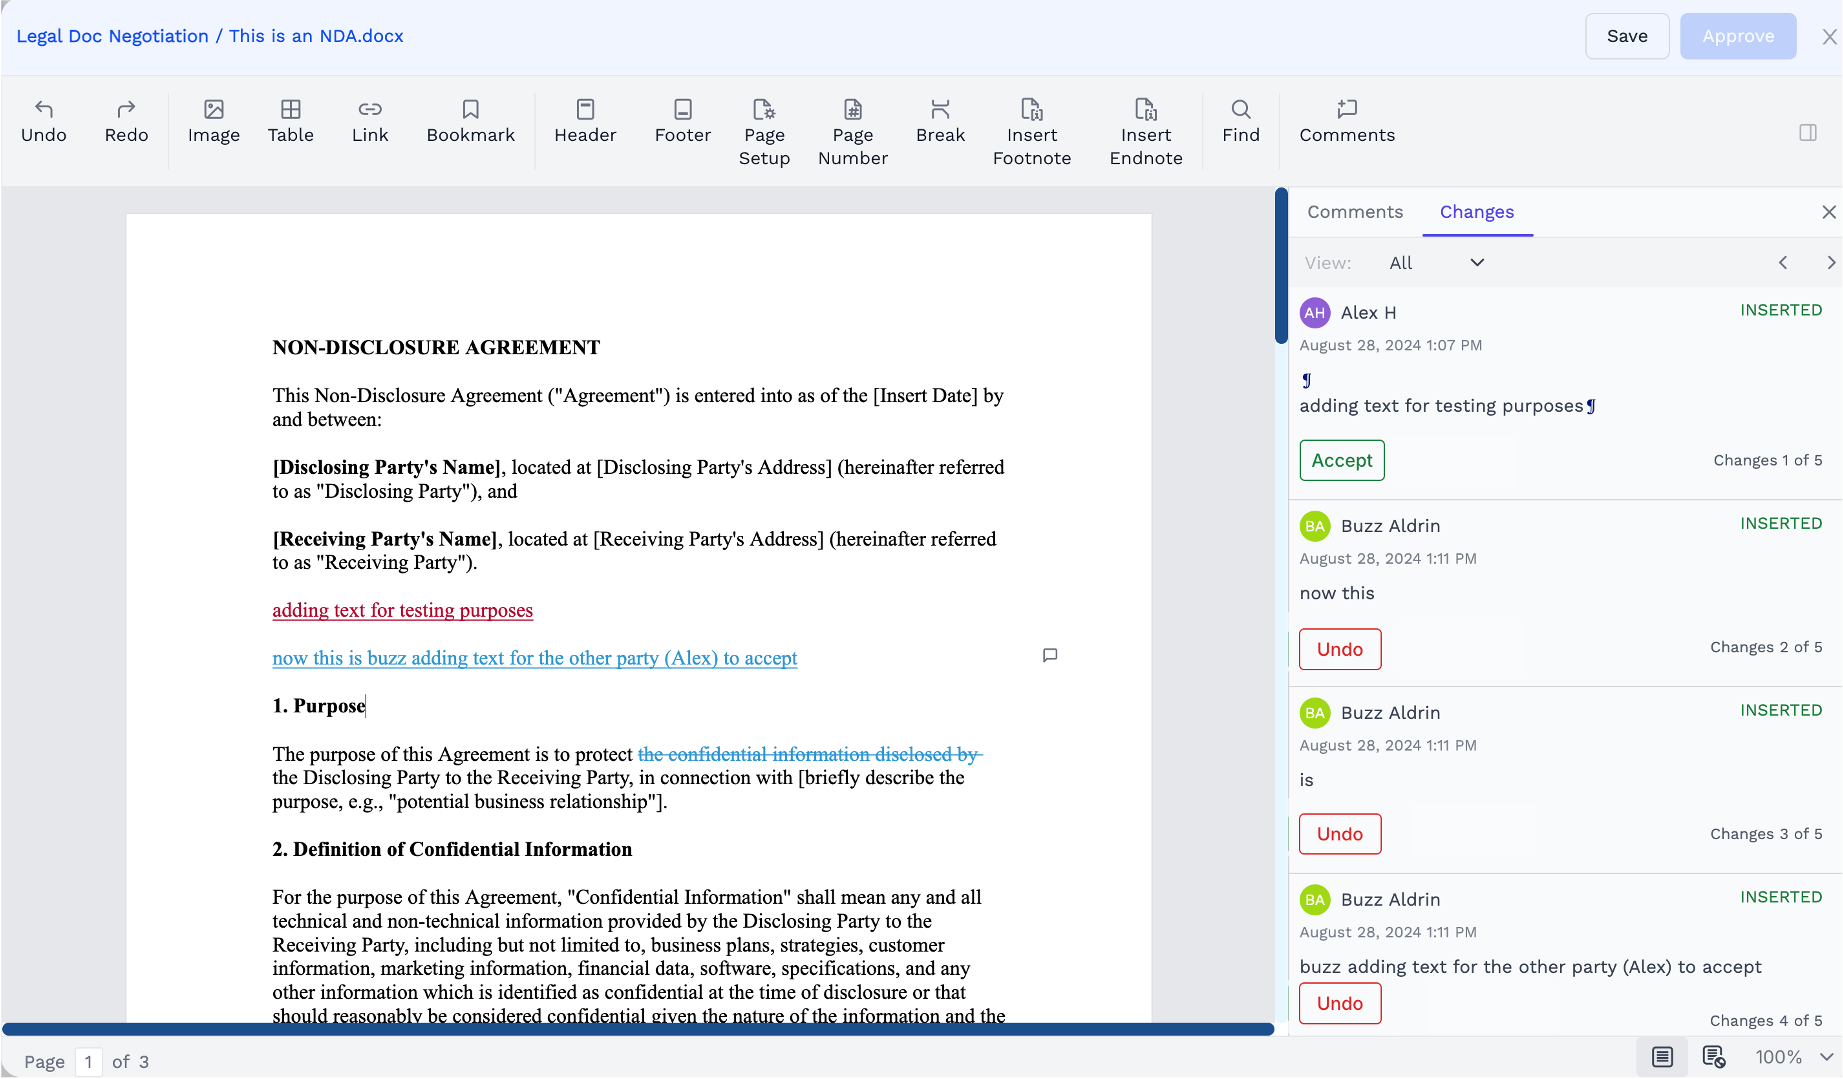
Task: Click the Approve button
Action: (1738, 36)
